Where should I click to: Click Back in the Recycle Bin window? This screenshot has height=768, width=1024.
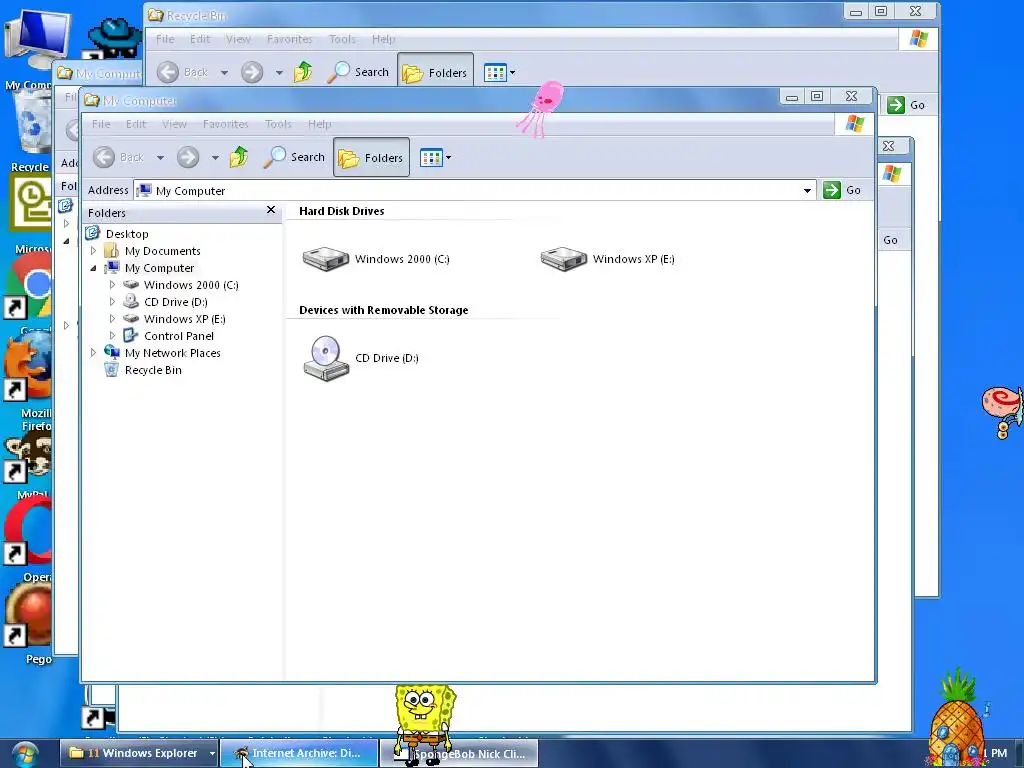point(182,72)
